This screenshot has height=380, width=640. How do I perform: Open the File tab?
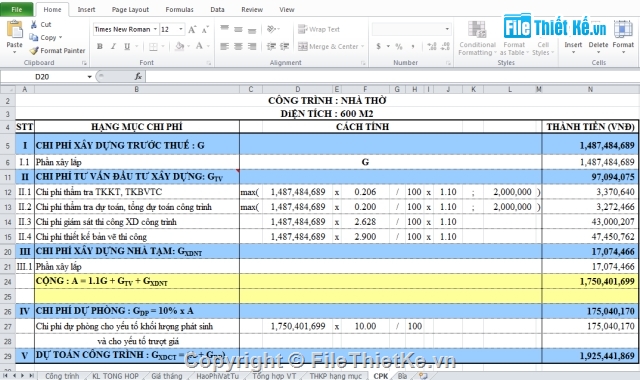17,9
